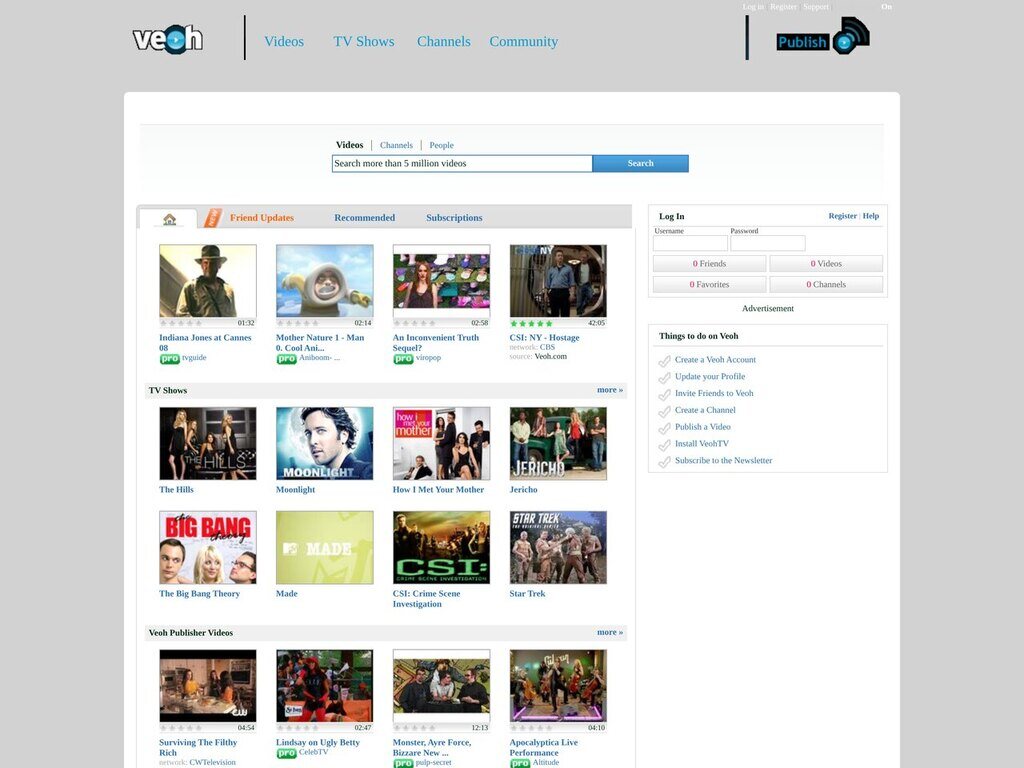Open Channels in the top navigation
The image size is (1024, 768).
click(443, 41)
